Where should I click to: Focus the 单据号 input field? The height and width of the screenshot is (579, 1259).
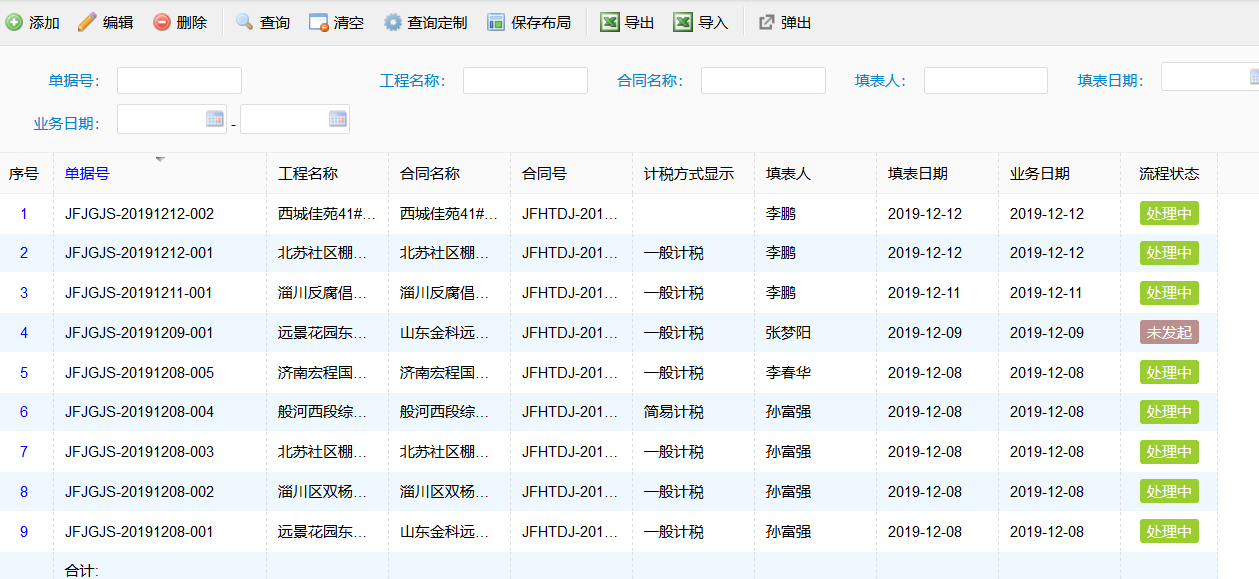[x=179, y=80]
